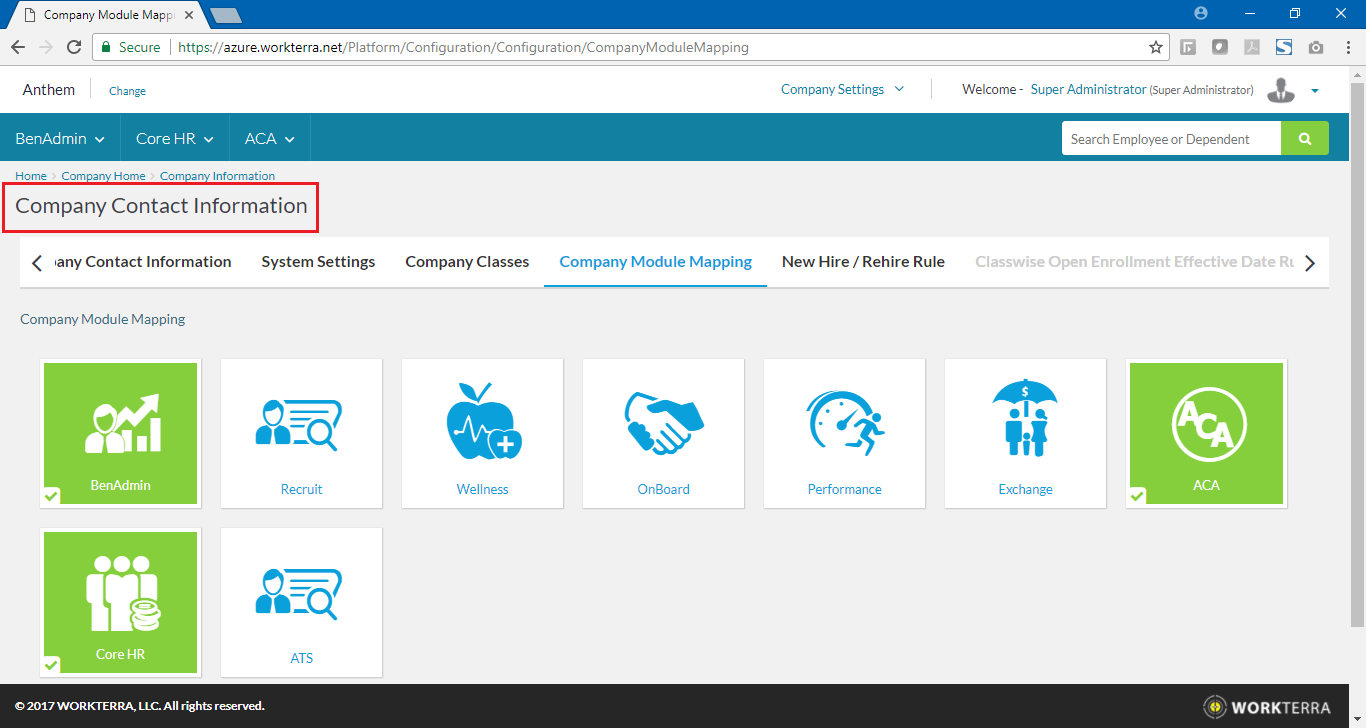1366x728 pixels.
Task: Go to Company Home breadcrumb link
Action: pyautogui.click(x=103, y=176)
